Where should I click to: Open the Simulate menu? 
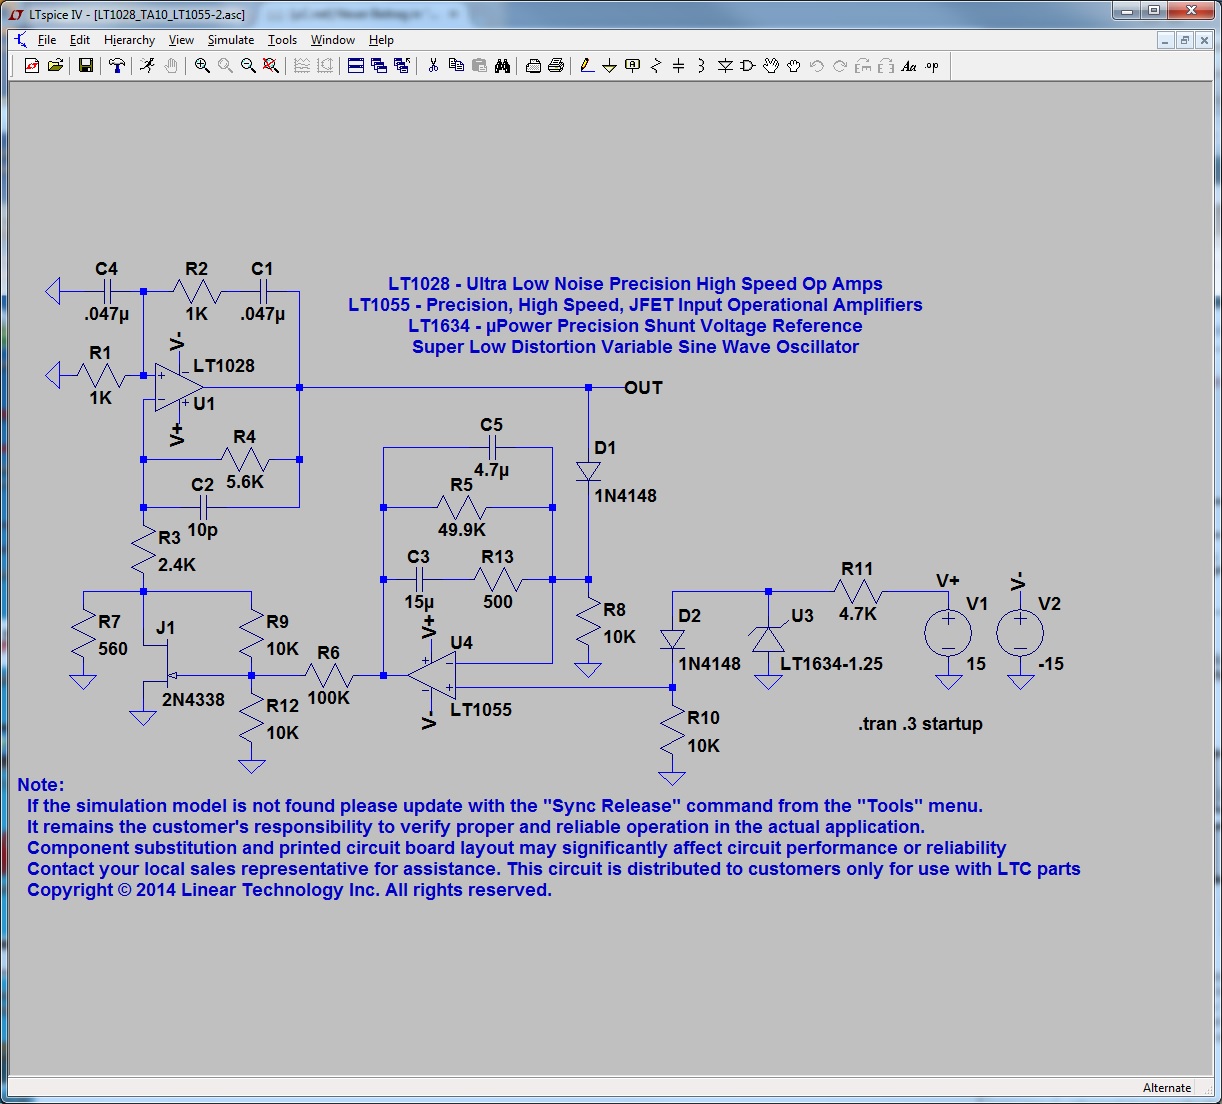point(230,40)
